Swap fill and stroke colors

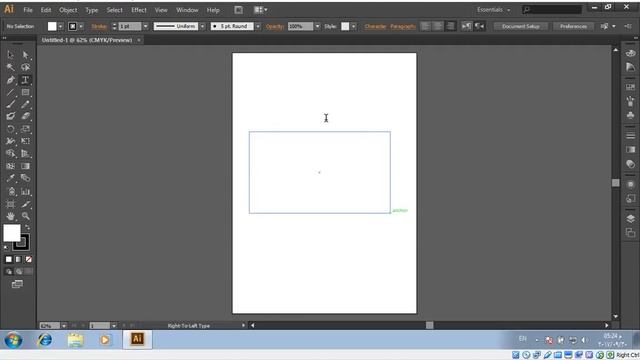click(27, 227)
